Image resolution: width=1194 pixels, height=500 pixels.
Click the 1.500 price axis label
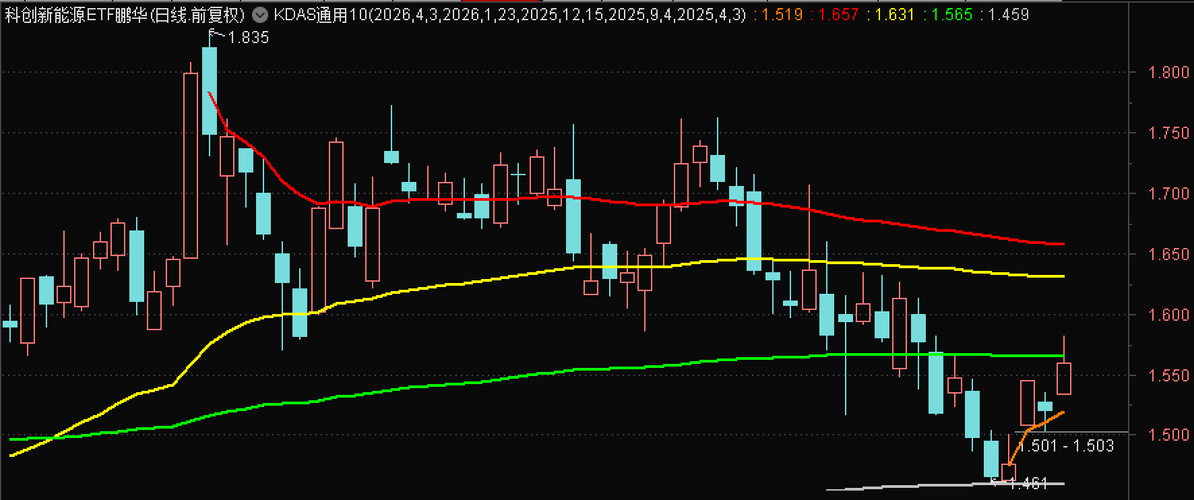(1167, 435)
